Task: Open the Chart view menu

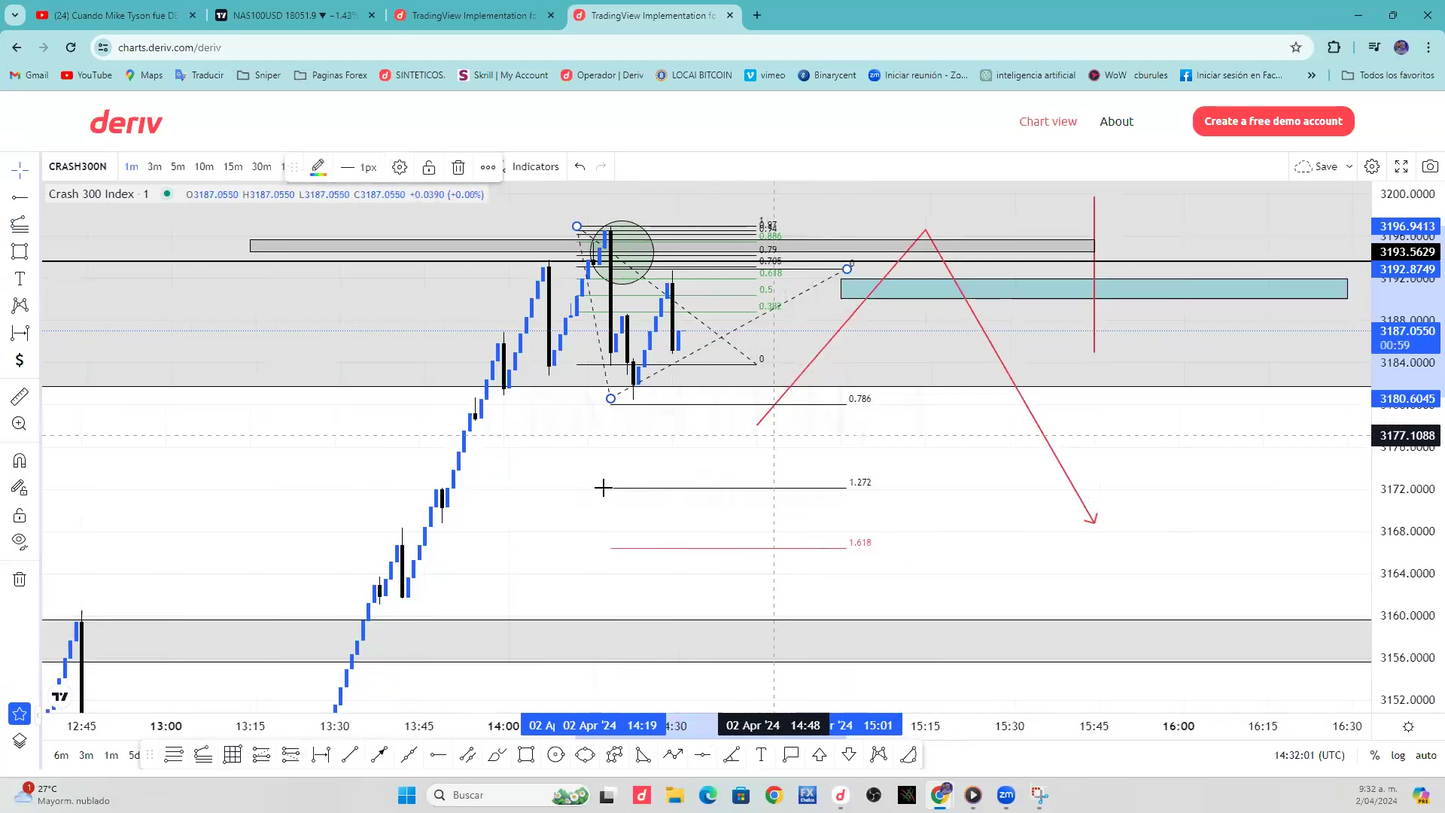Action: coord(1048,121)
